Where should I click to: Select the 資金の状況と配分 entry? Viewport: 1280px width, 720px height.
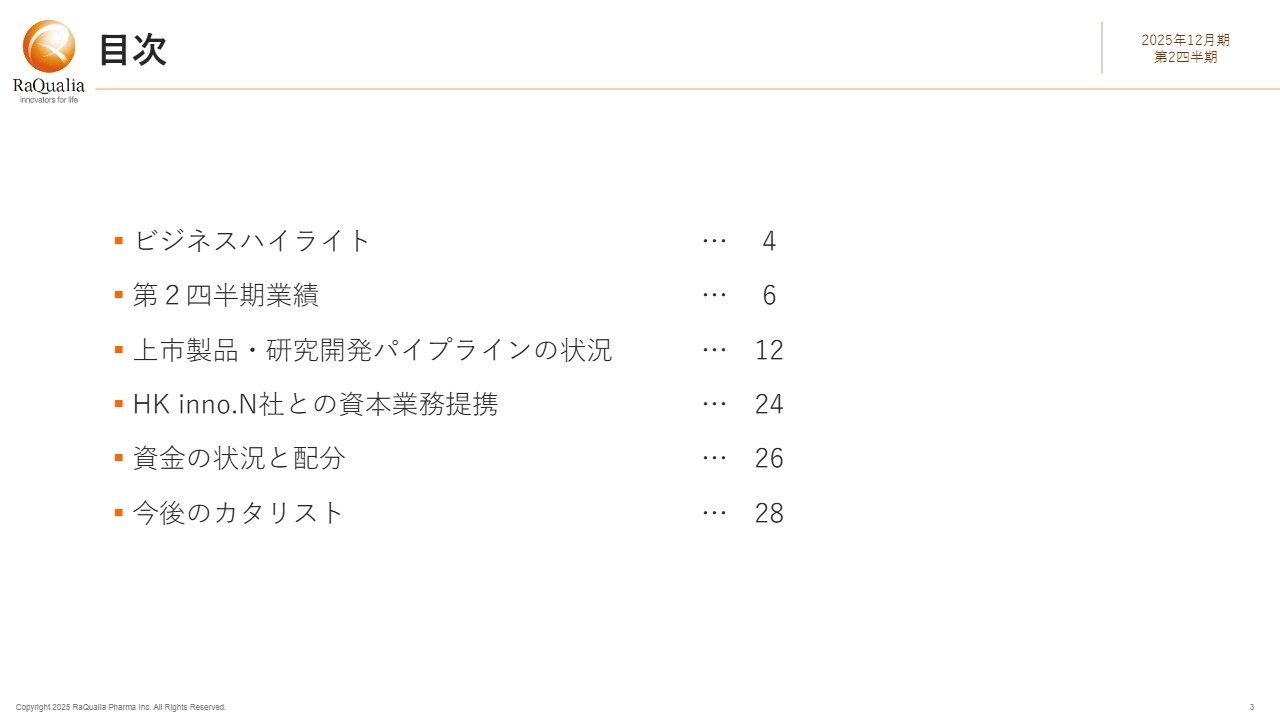pyautogui.click(x=239, y=458)
